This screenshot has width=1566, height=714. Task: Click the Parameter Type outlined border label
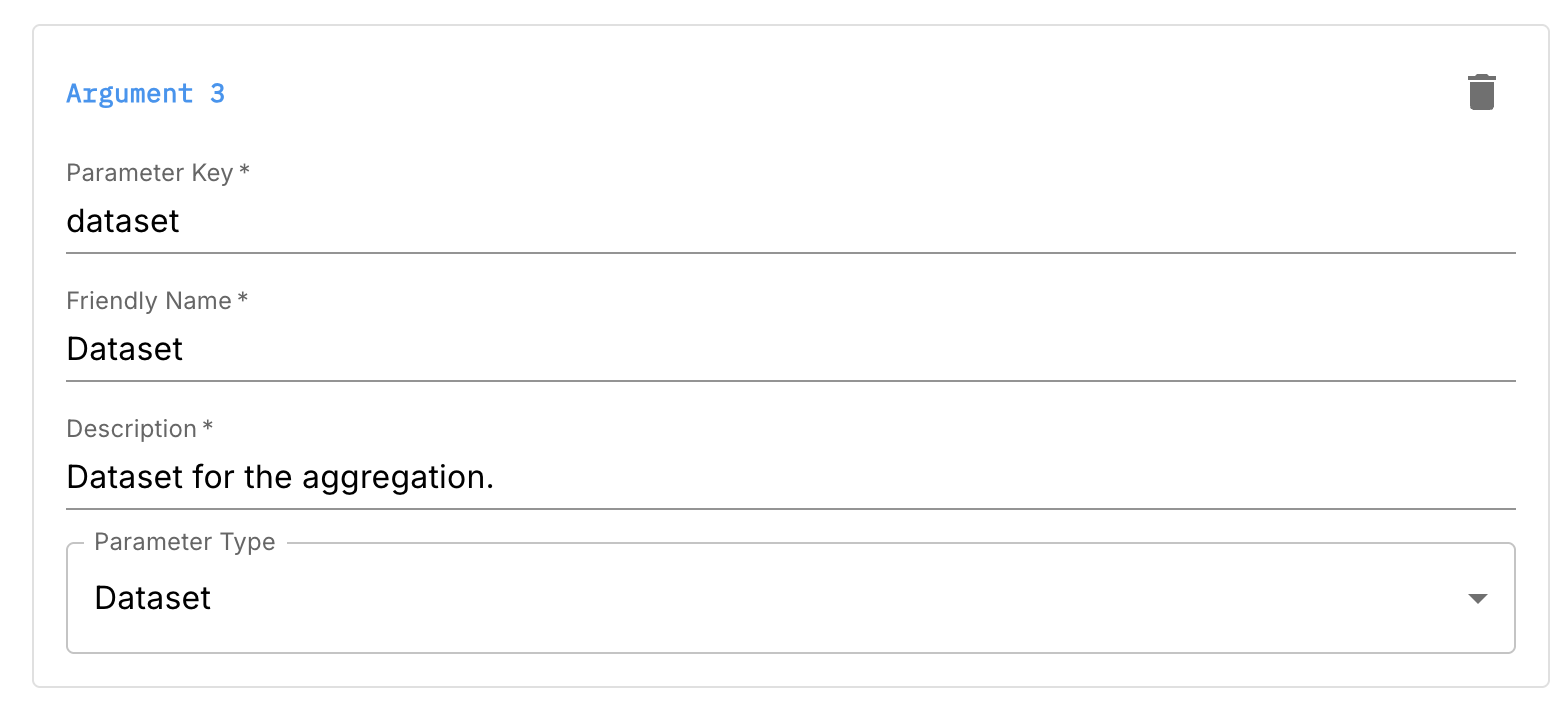[184, 542]
